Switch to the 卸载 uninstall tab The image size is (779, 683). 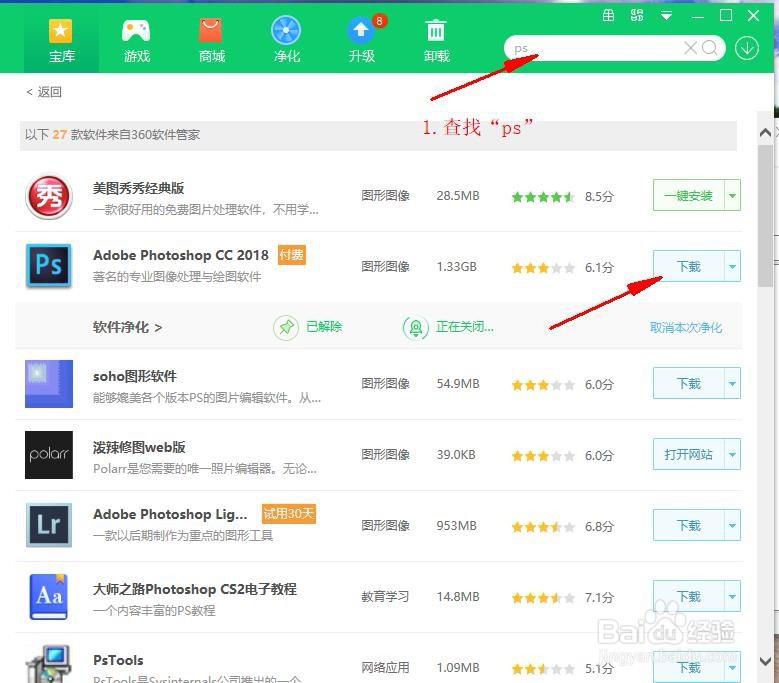(x=436, y=42)
